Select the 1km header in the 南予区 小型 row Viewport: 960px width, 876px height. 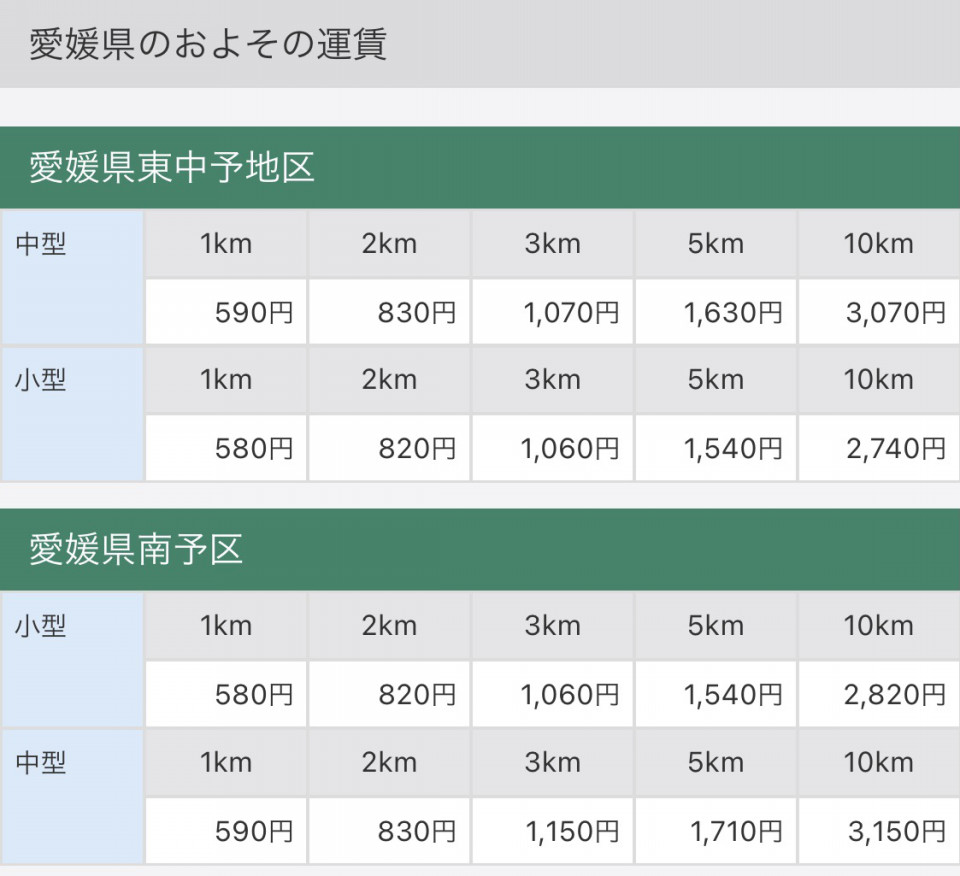[226, 626]
